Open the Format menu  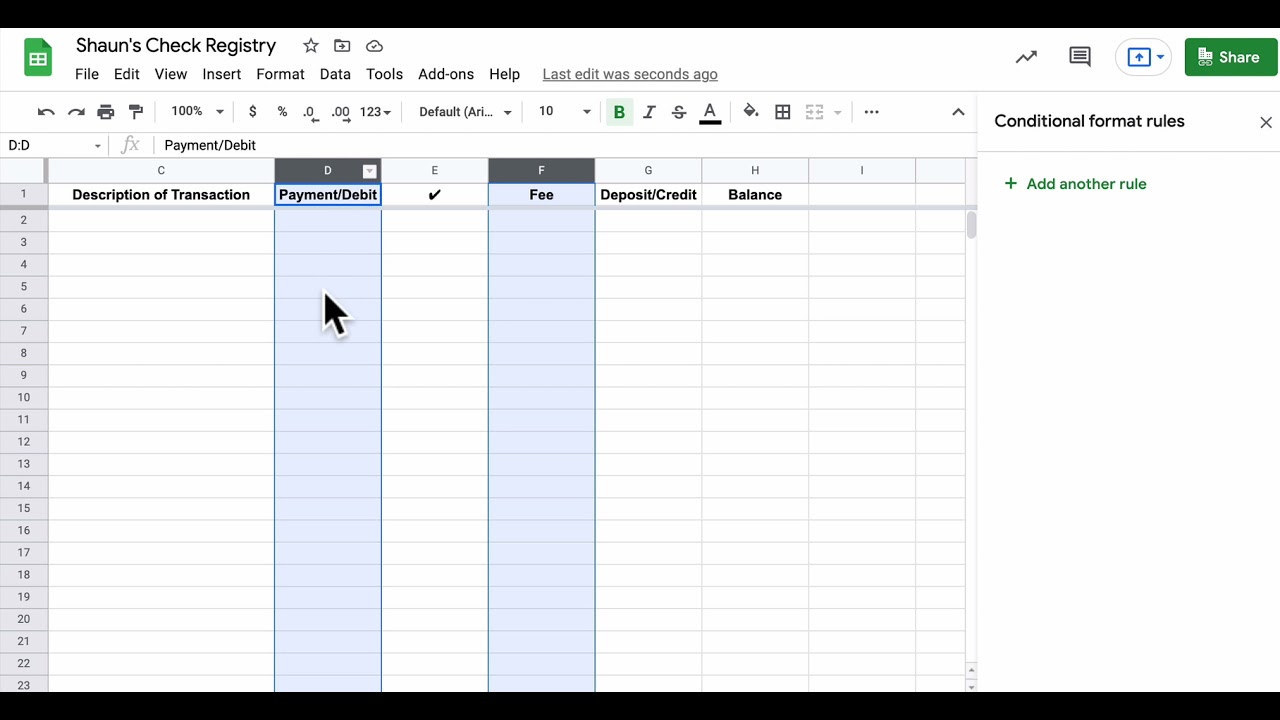point(280,74)
